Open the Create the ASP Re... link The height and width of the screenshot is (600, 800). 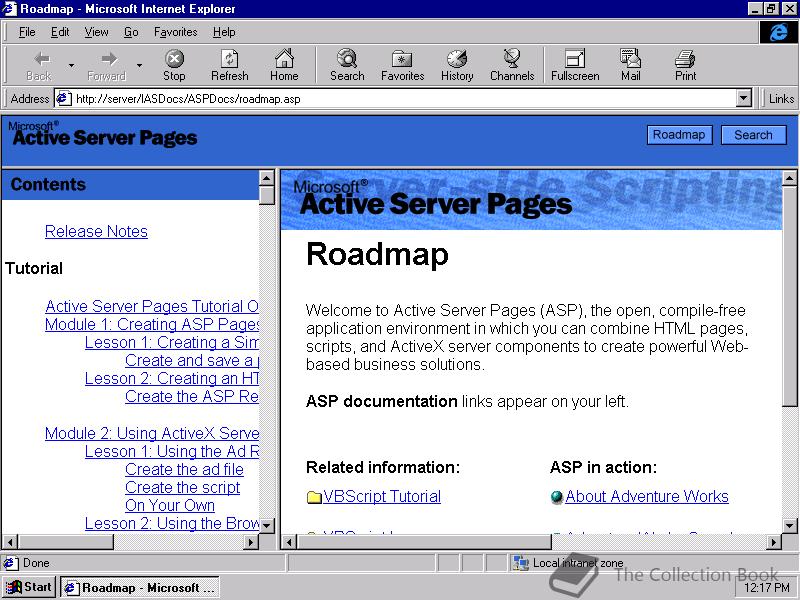click(x=192, y=396)
